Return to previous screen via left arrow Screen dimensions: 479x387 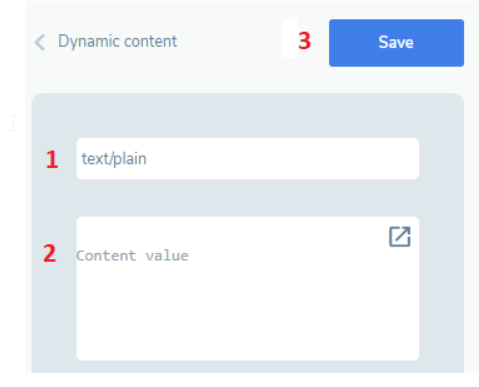[x=40, y=42]
